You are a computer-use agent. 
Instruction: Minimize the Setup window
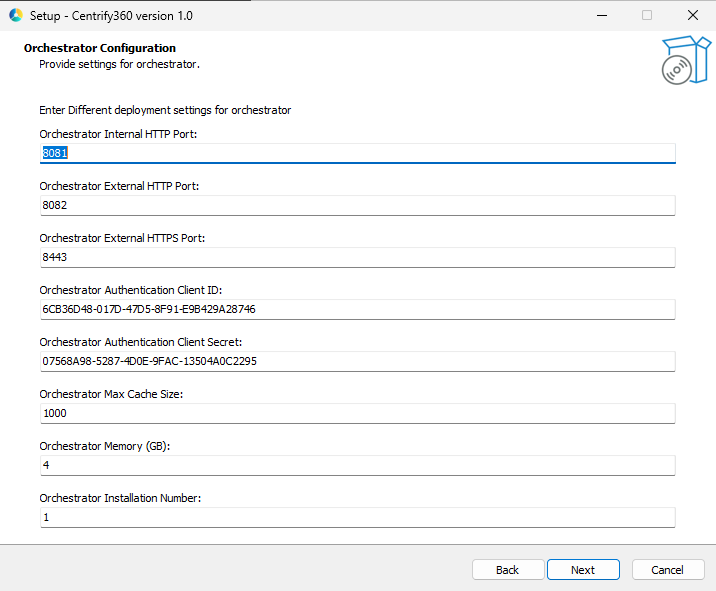tap(602, 16)
